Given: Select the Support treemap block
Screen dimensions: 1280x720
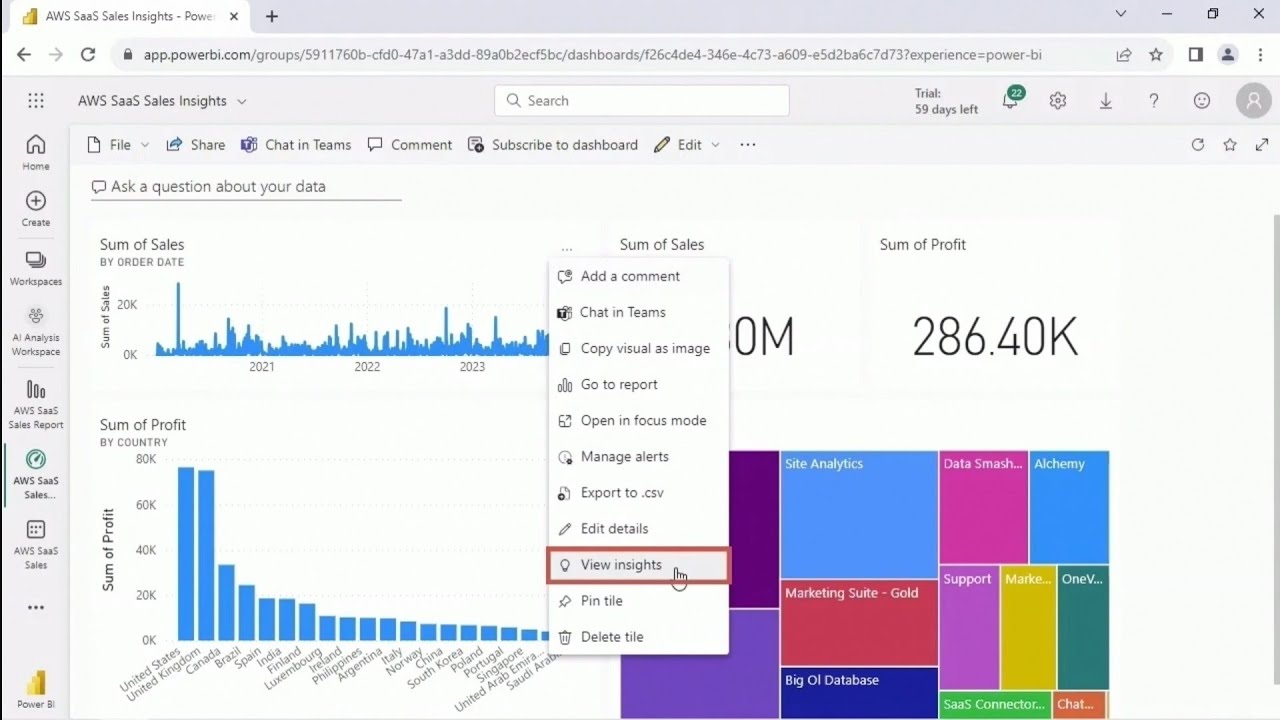Looking at the screenshot, I should tap(969, 627).
